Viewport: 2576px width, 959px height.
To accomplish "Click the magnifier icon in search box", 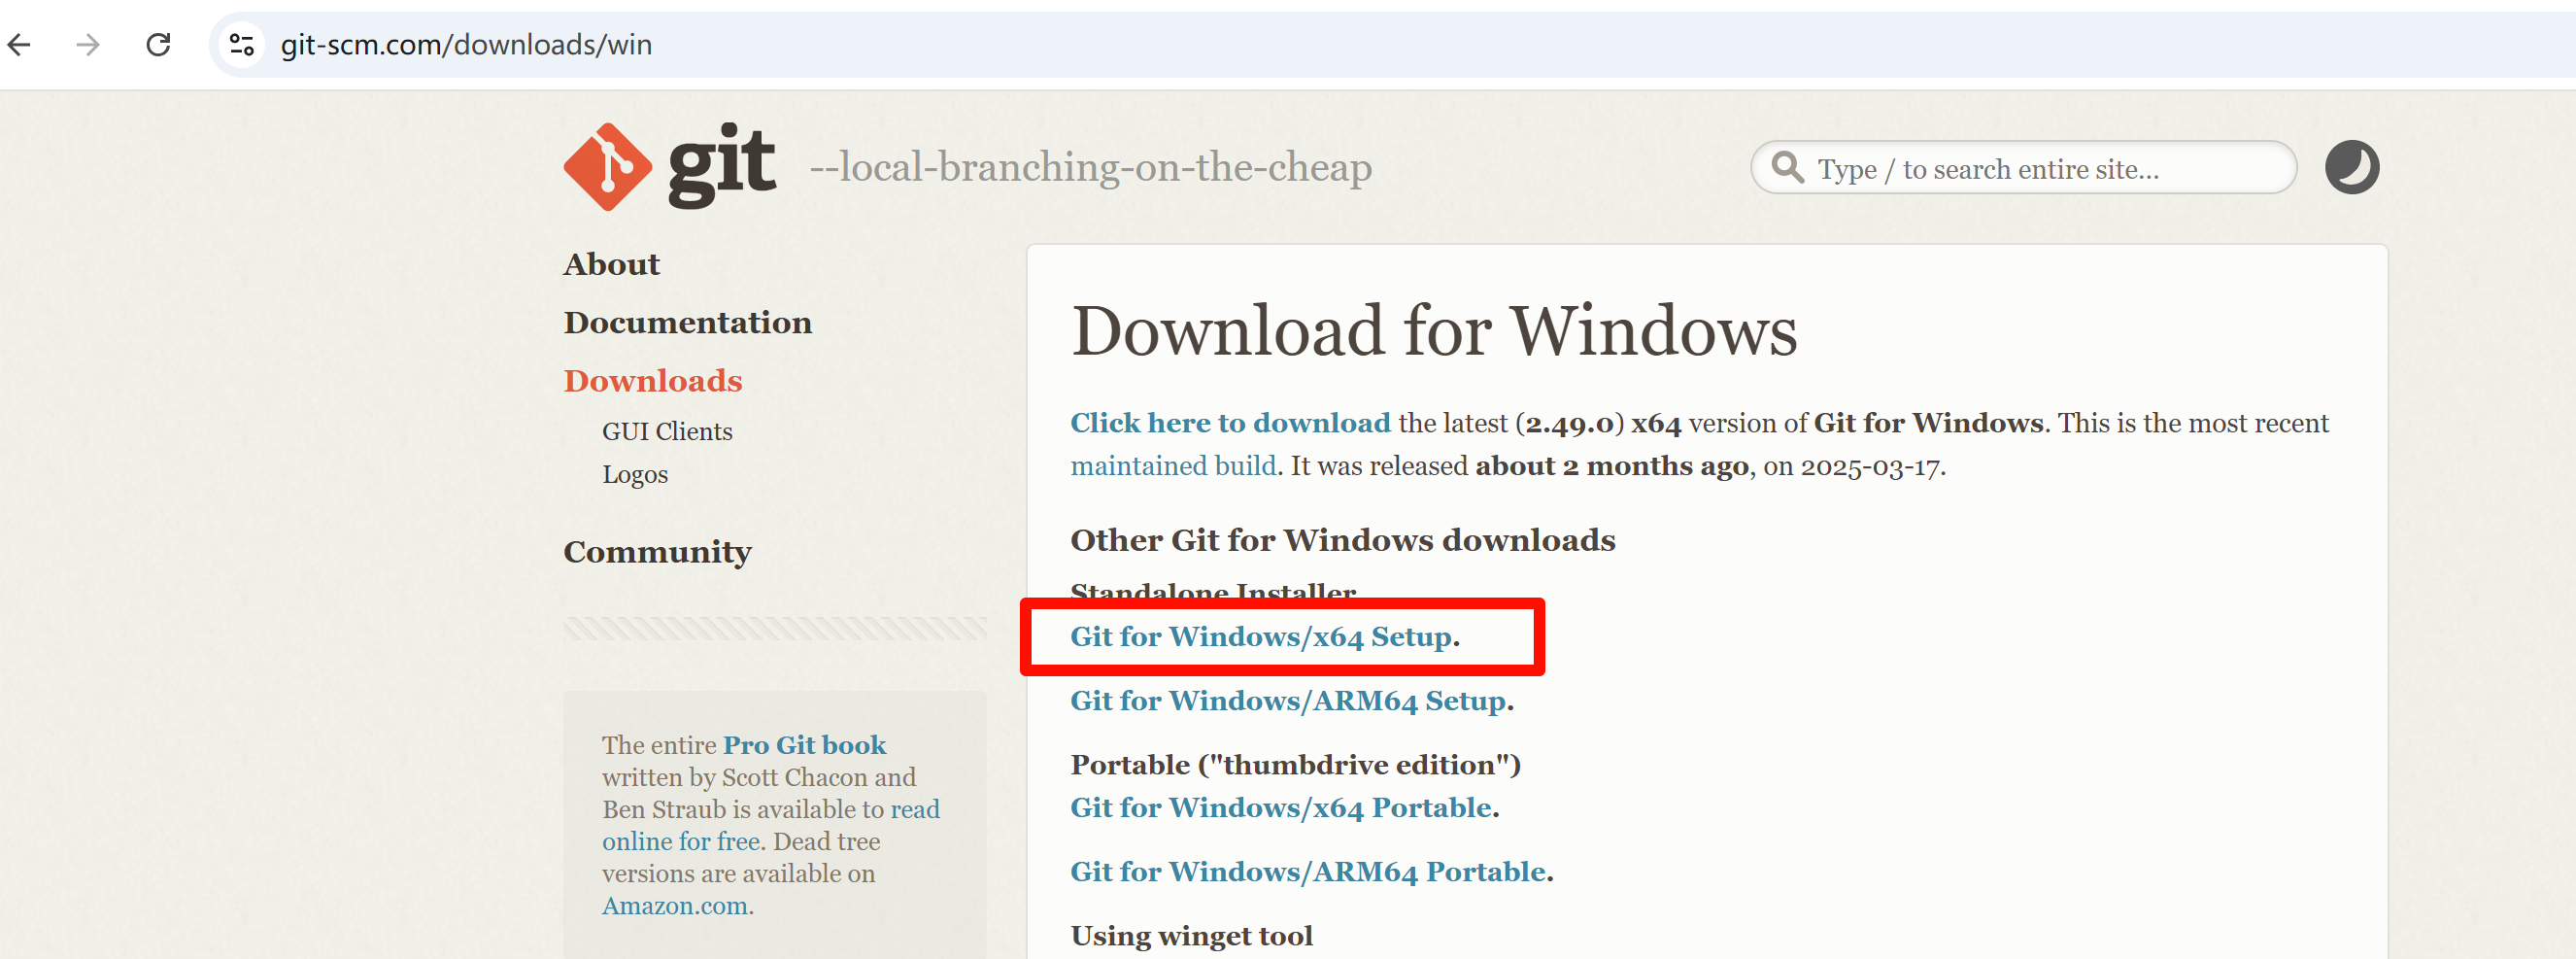I will 1787,167.
